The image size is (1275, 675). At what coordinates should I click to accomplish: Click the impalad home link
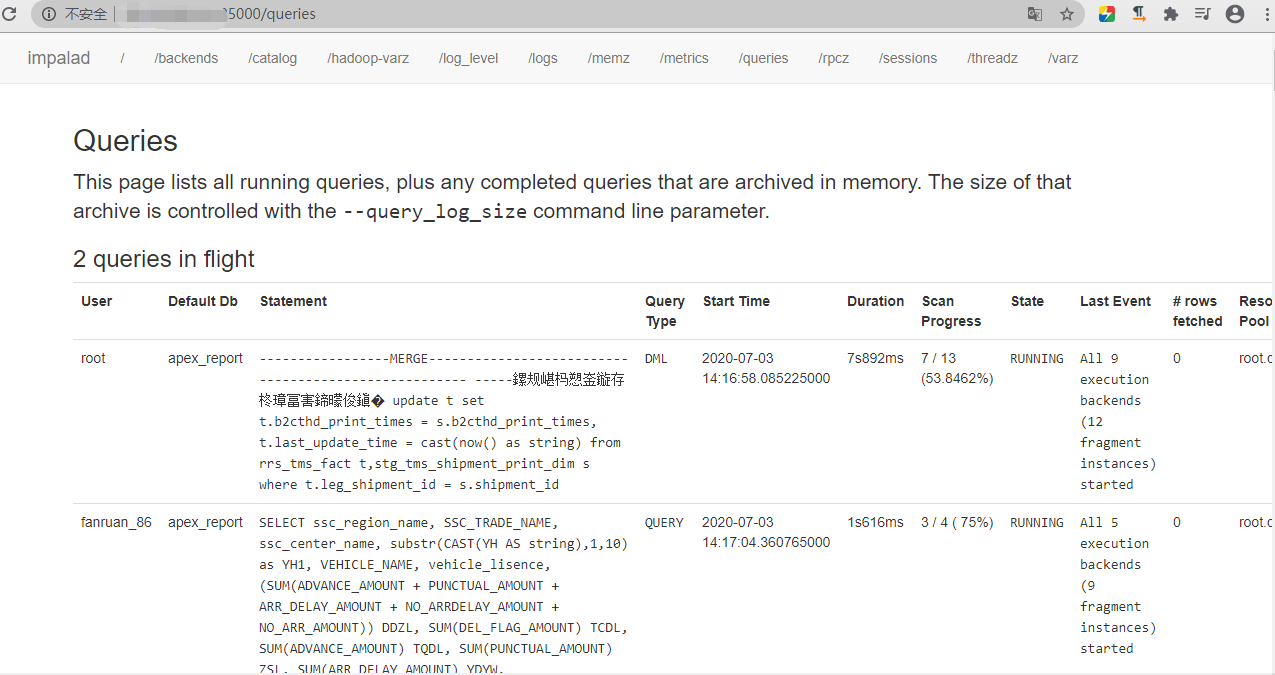tap(58, 58)
